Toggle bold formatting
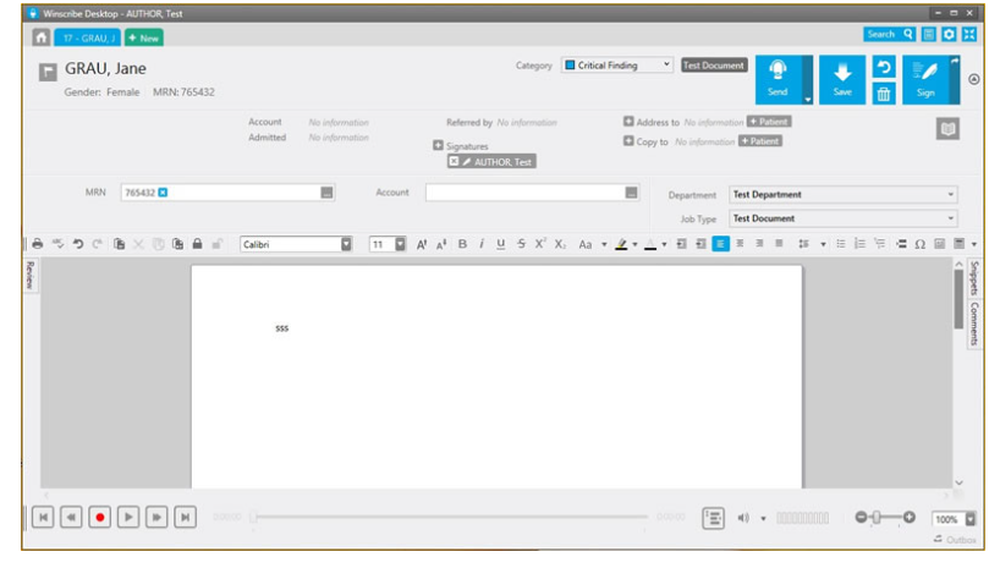The height and width of the screenshot is (581, 1000). coord(462,244)
